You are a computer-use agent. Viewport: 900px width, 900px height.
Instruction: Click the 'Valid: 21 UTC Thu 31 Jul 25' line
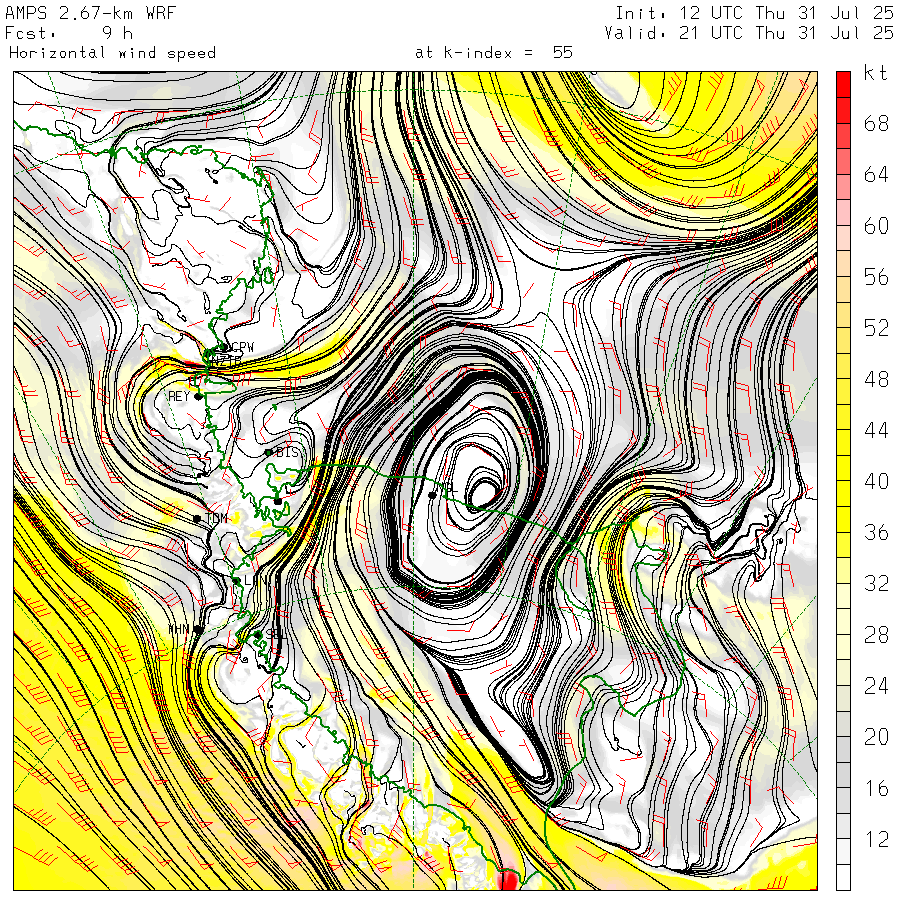point(749,33)
